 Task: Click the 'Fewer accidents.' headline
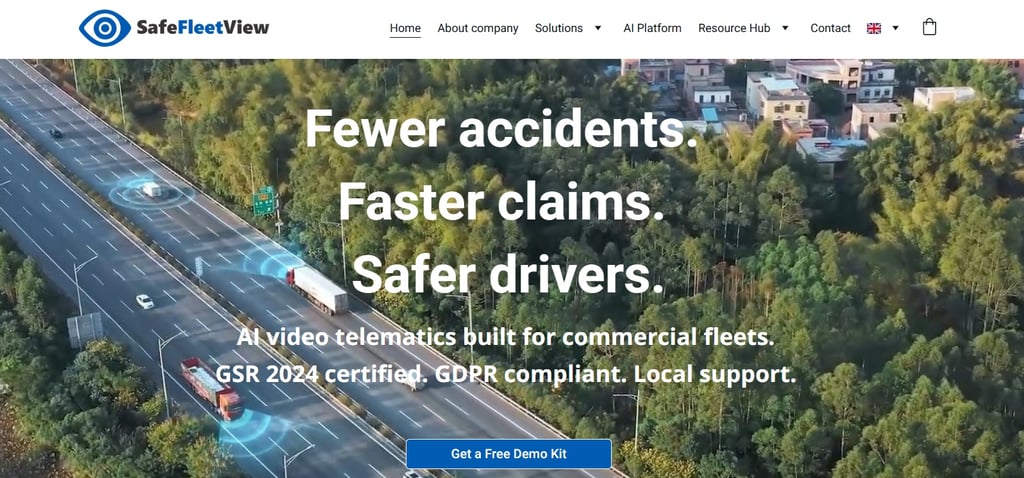[x=502, y=127]
